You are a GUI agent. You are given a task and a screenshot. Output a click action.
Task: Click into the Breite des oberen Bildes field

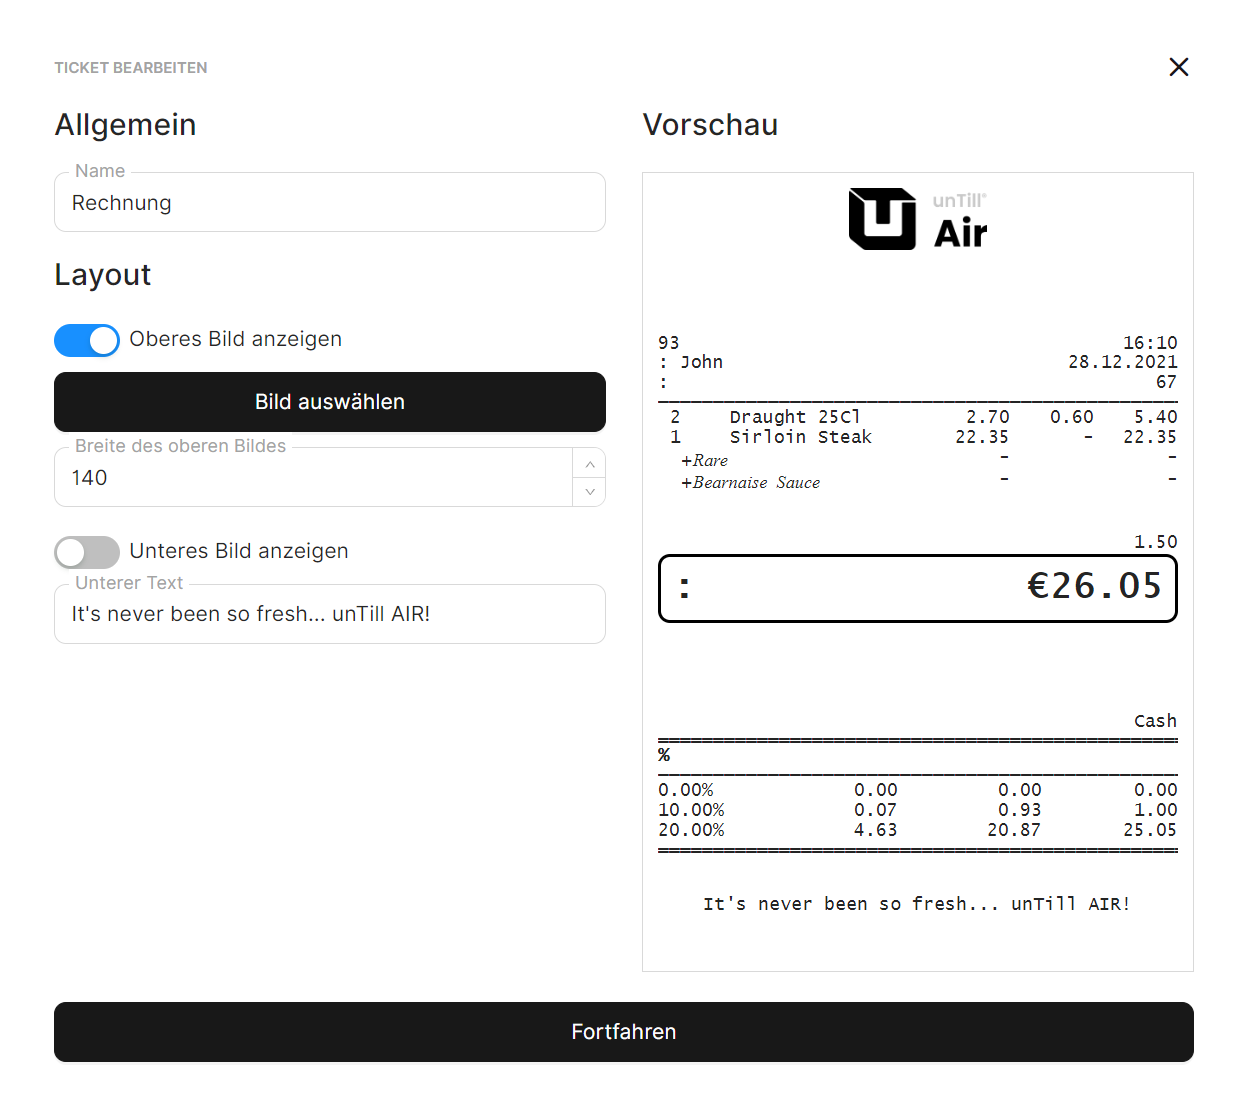pyautogui.click(x=312, y=478)
